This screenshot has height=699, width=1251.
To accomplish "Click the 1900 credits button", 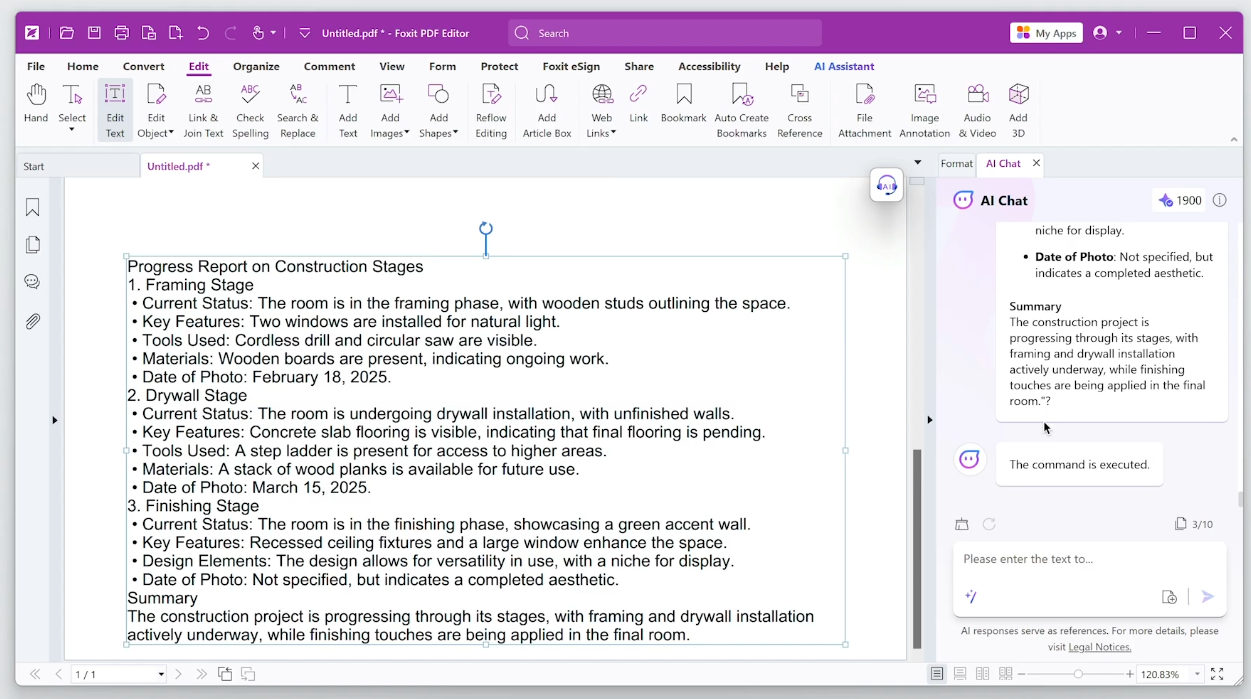I will click(x=1179, y=200).
